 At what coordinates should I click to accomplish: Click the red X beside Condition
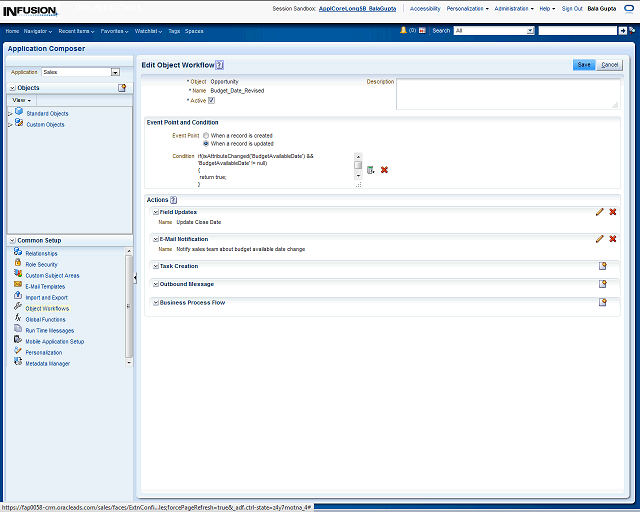(384, 170)
